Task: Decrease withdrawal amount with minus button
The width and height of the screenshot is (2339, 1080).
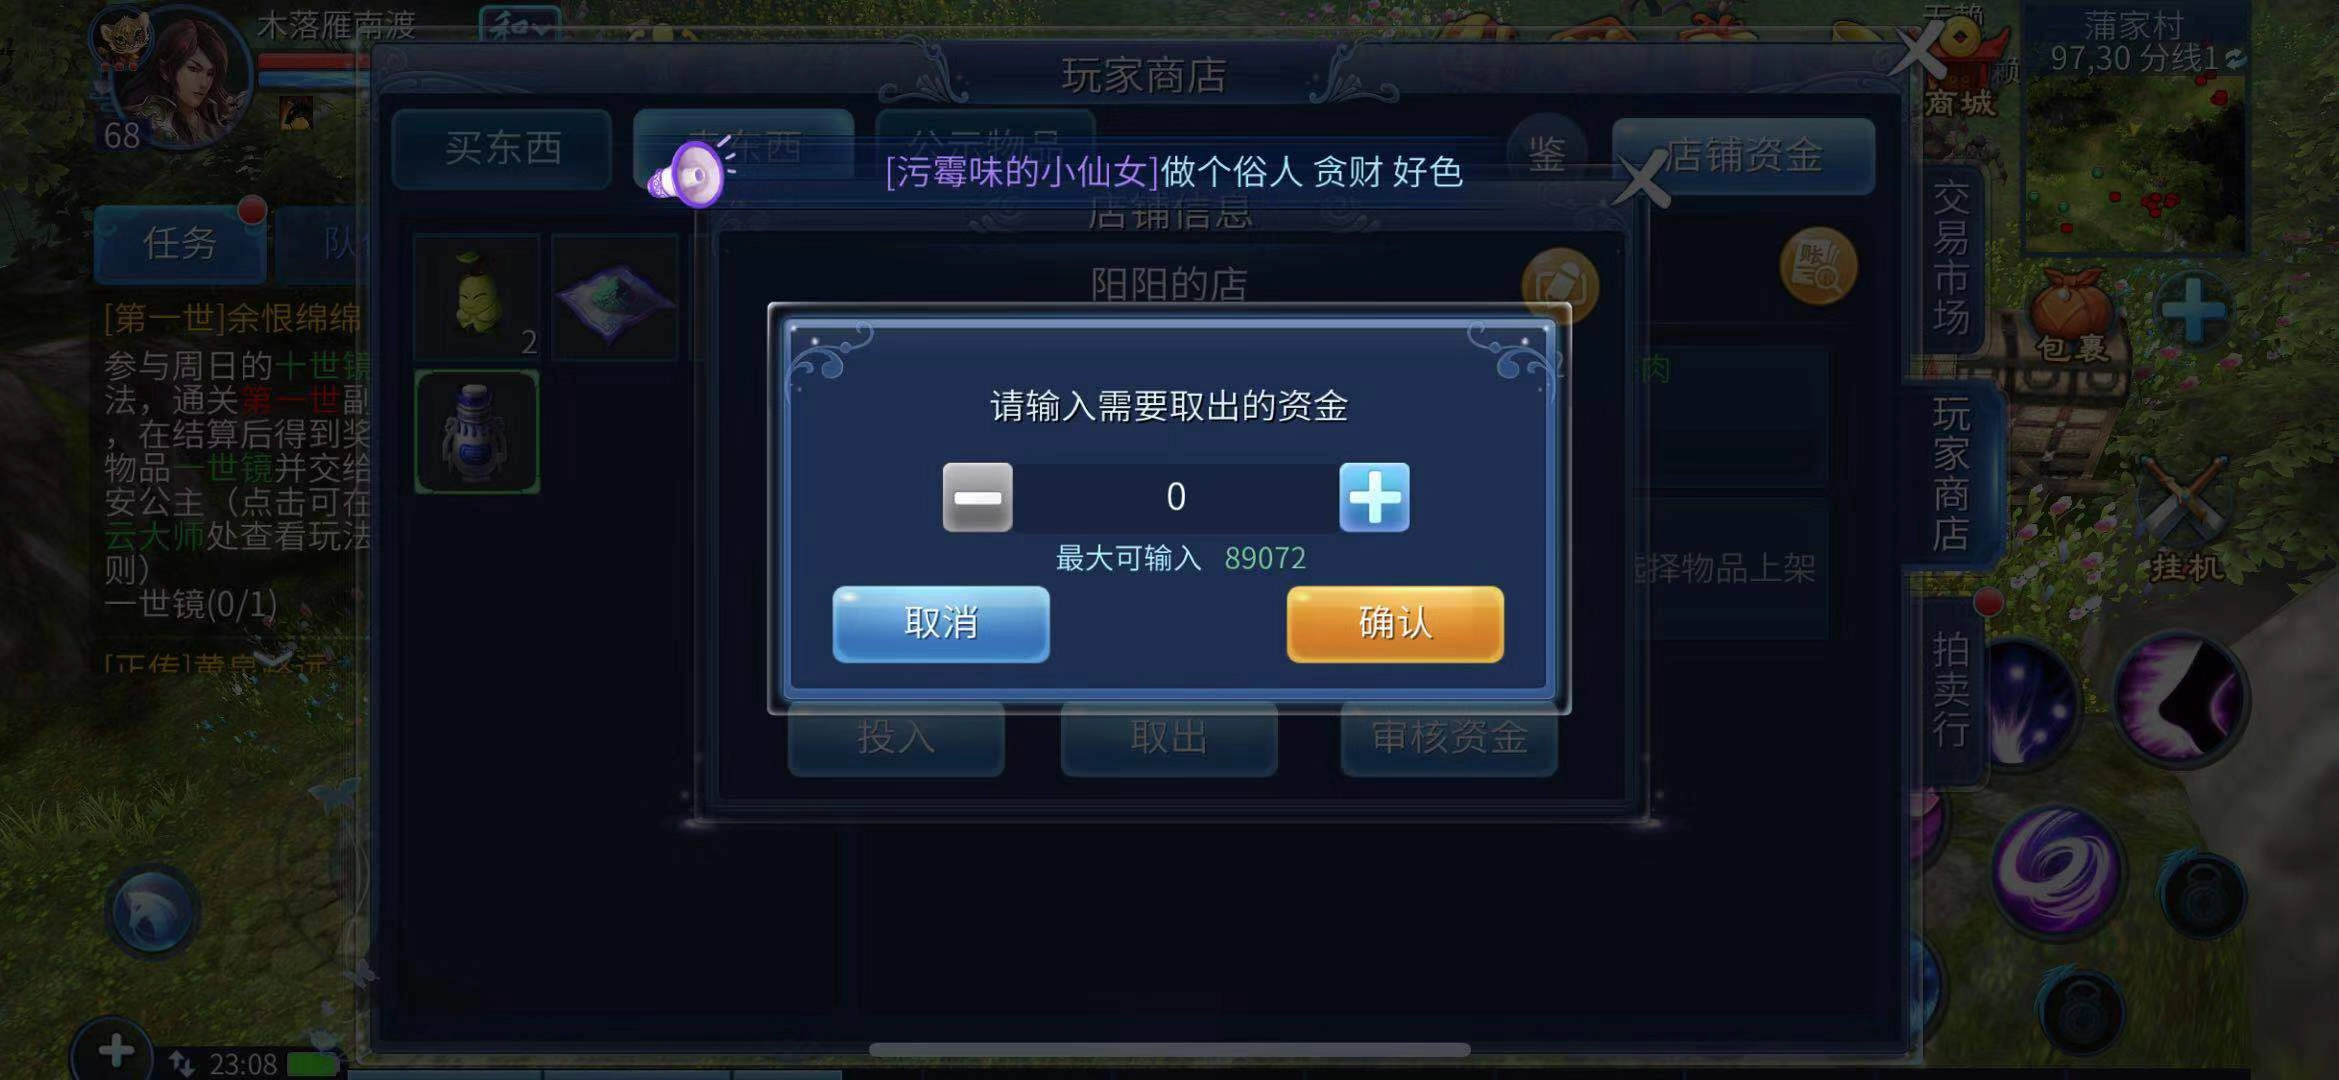Action: pos(977,497)
